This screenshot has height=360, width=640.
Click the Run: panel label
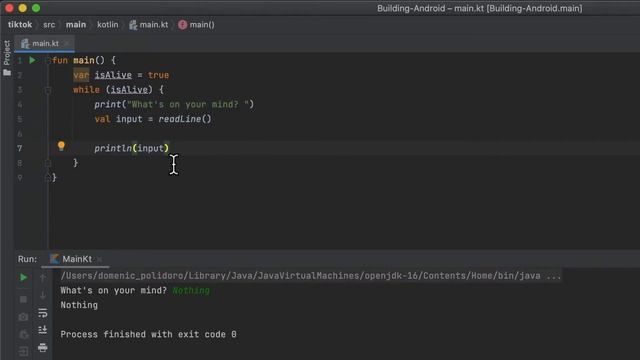click(27, 259)
